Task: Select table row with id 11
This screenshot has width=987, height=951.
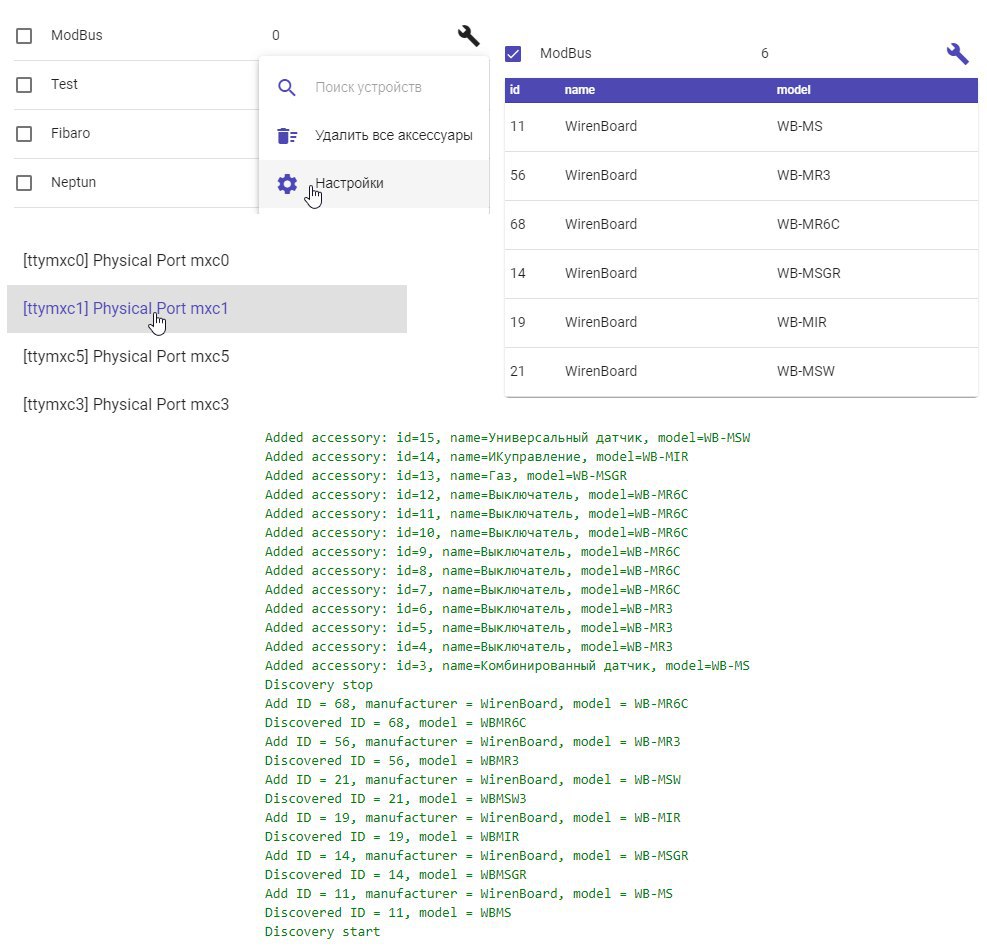Action: [741, 127]
